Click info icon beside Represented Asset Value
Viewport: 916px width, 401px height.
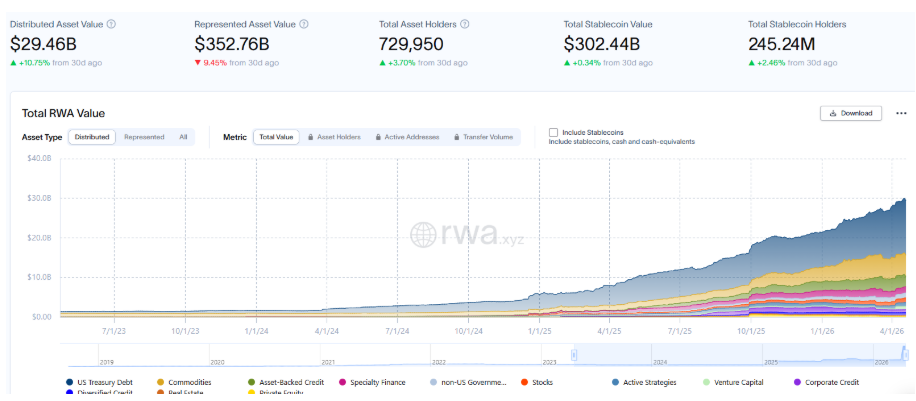click(304, 23)
